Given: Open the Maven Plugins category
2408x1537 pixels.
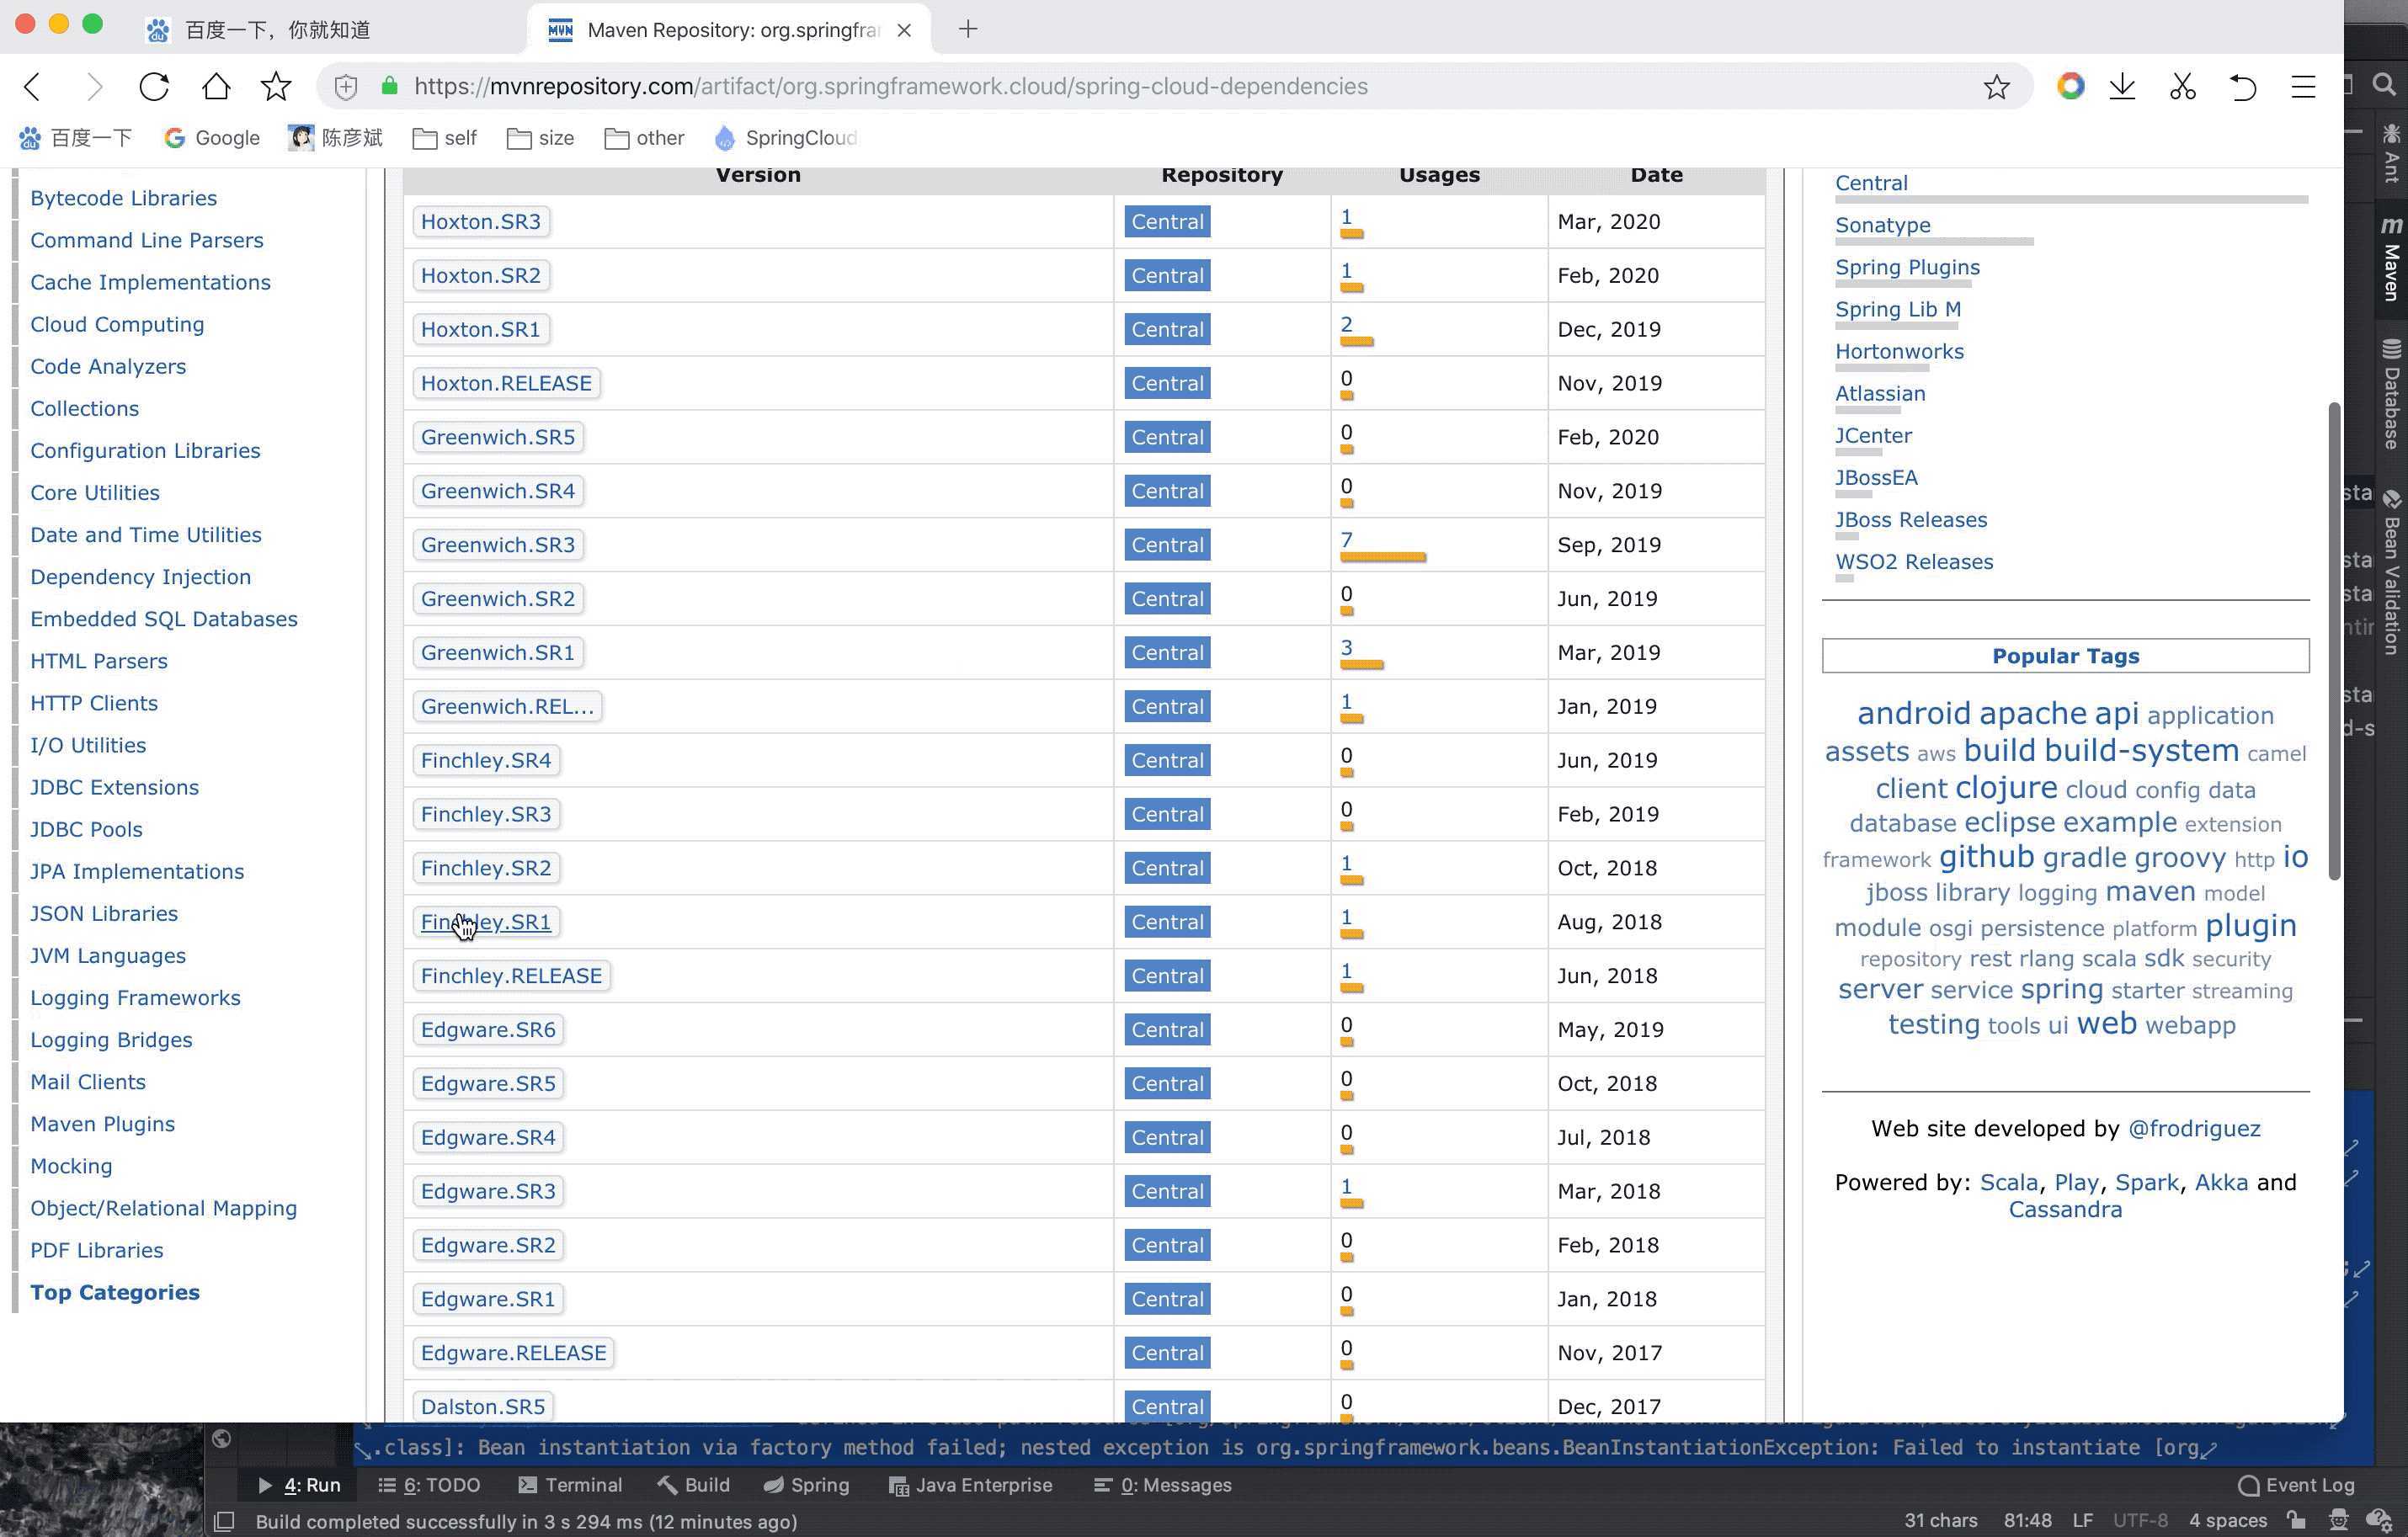Looking at the screenshot, I should pos(102,1124).
